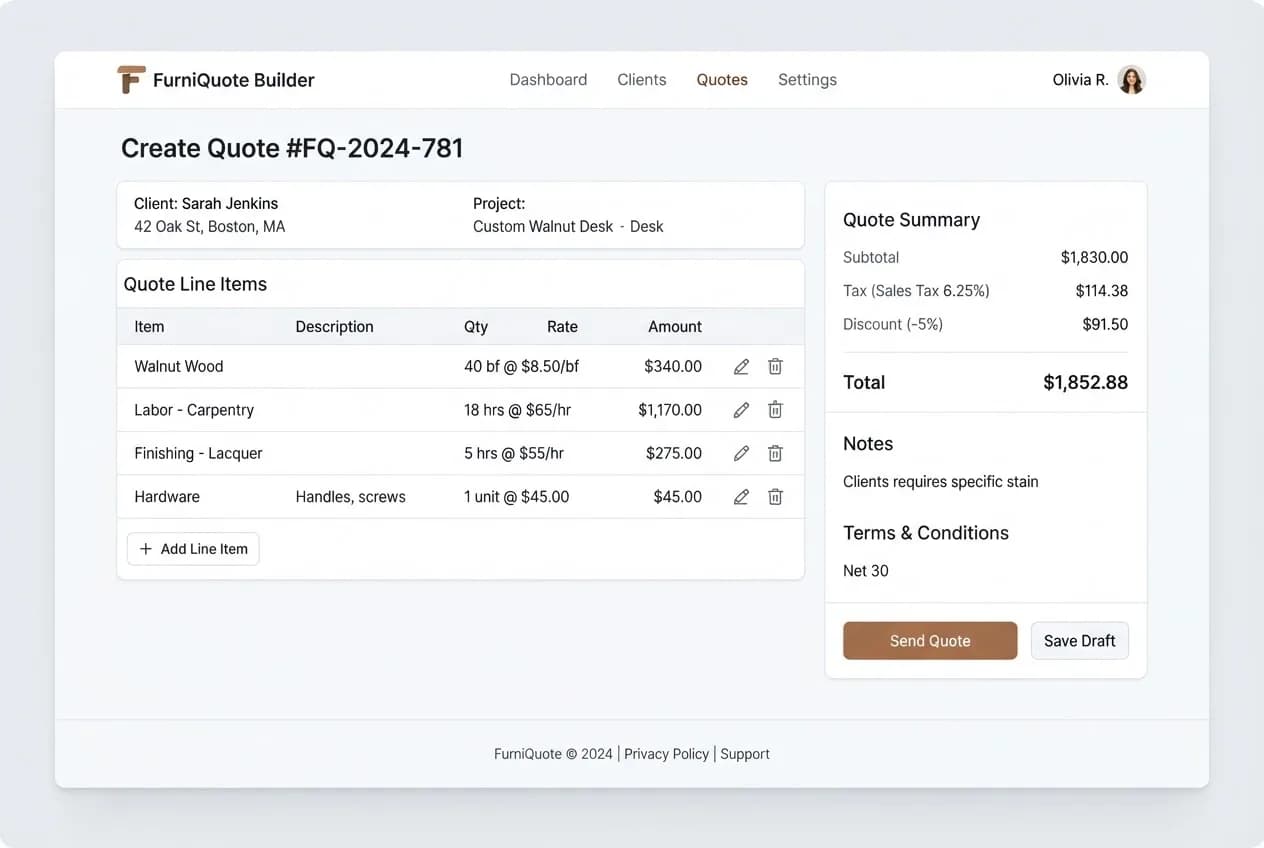This screenshot has width=1264, height=848.
Task: Save the quote as draft
Action: pos(1080,641)
